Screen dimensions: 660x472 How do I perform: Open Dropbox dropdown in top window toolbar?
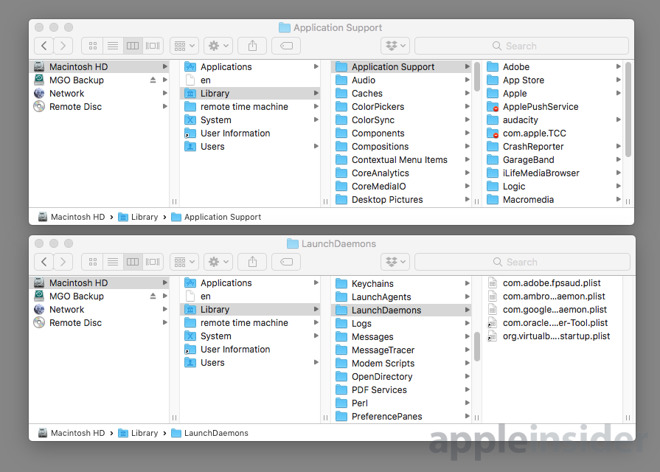pyautogui.click(x=395, y=45)
